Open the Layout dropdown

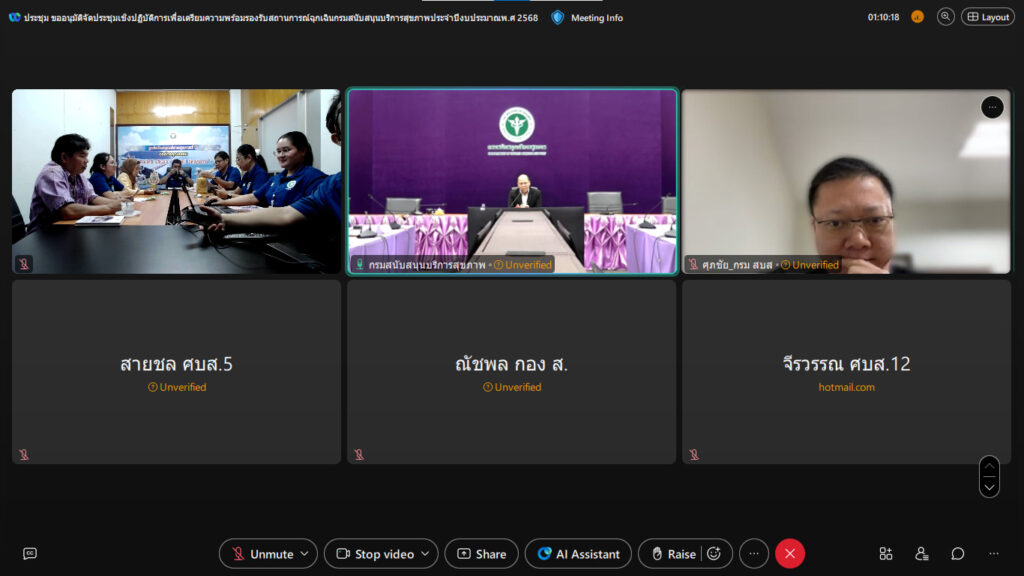[x=987, y=17]
